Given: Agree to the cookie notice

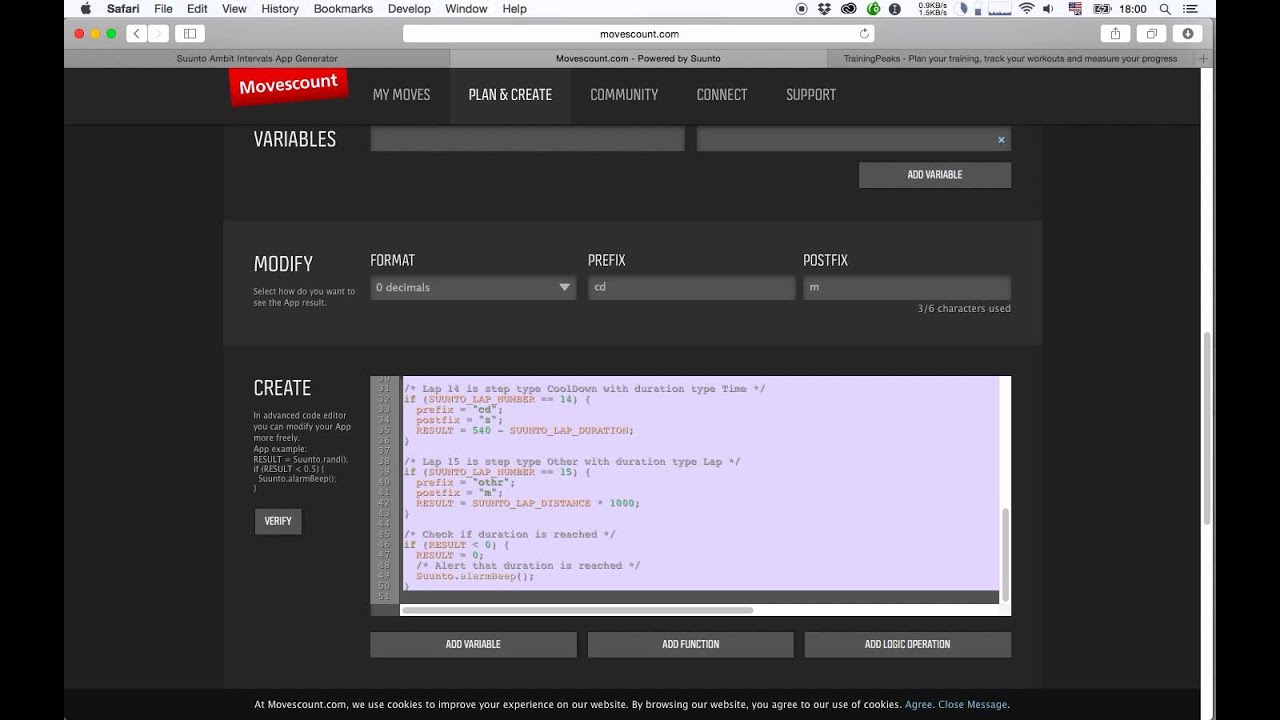Looking at the screenshot, I should pos(918,704).
